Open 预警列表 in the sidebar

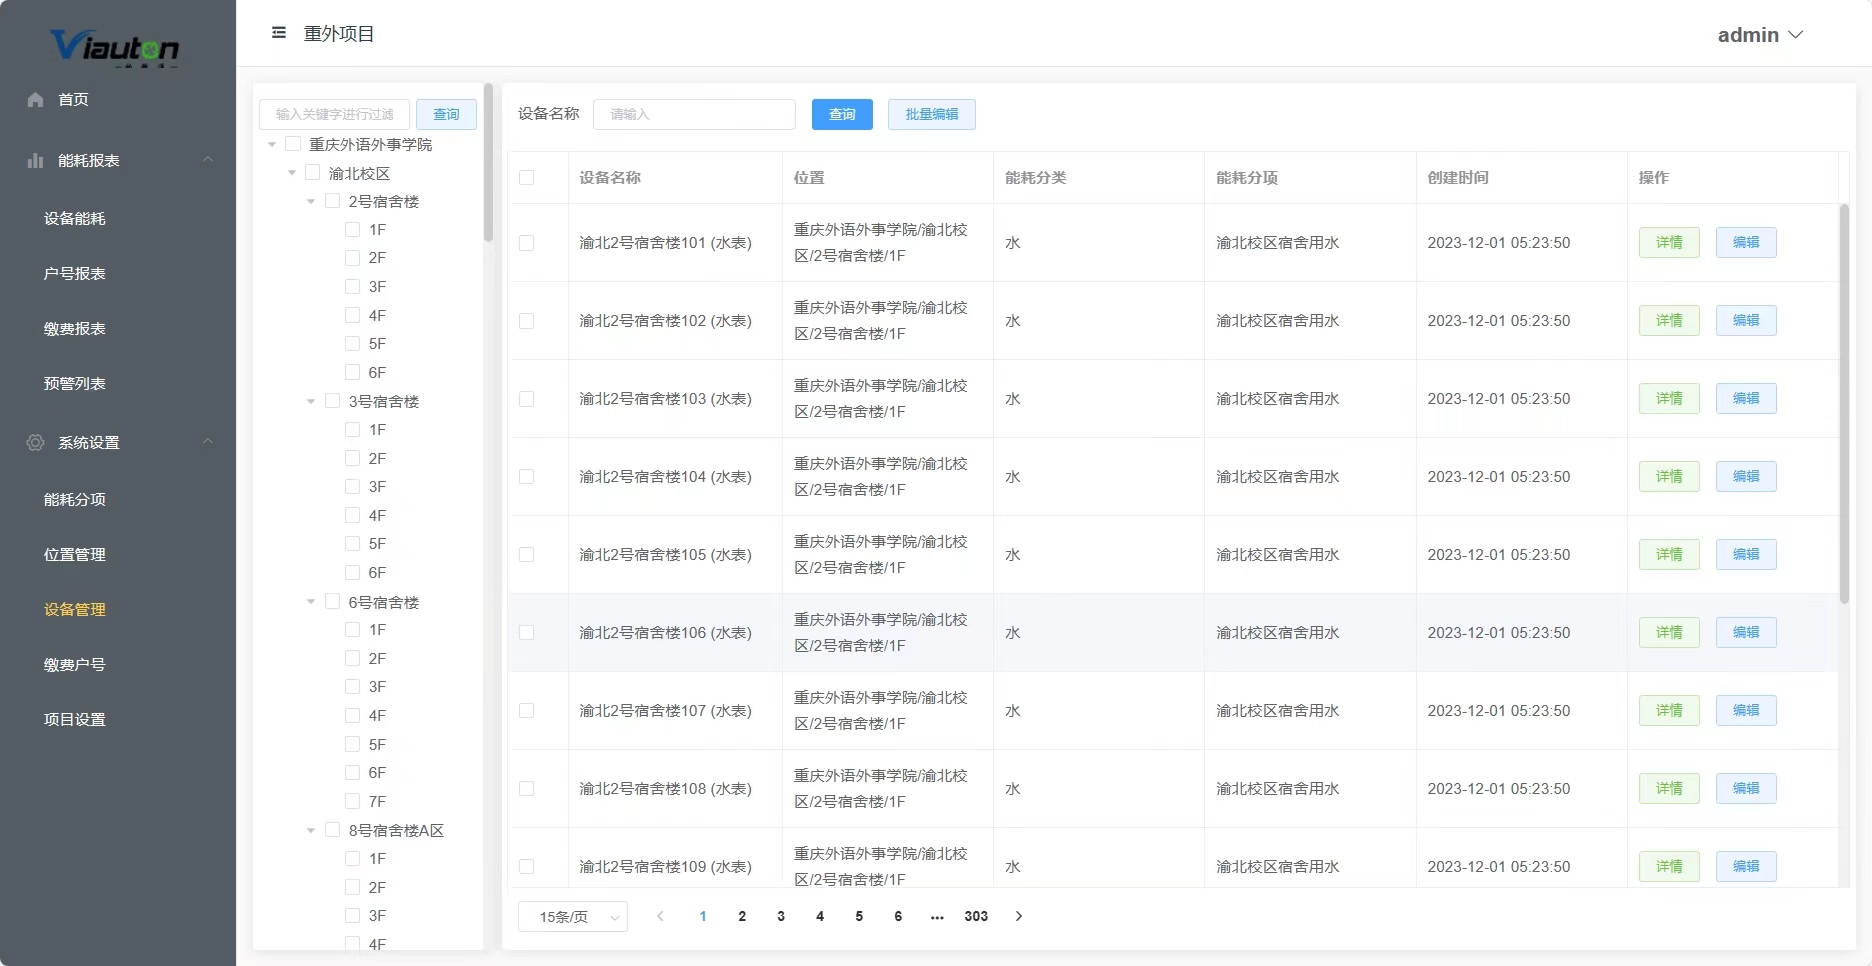click(x=75, y=383)
